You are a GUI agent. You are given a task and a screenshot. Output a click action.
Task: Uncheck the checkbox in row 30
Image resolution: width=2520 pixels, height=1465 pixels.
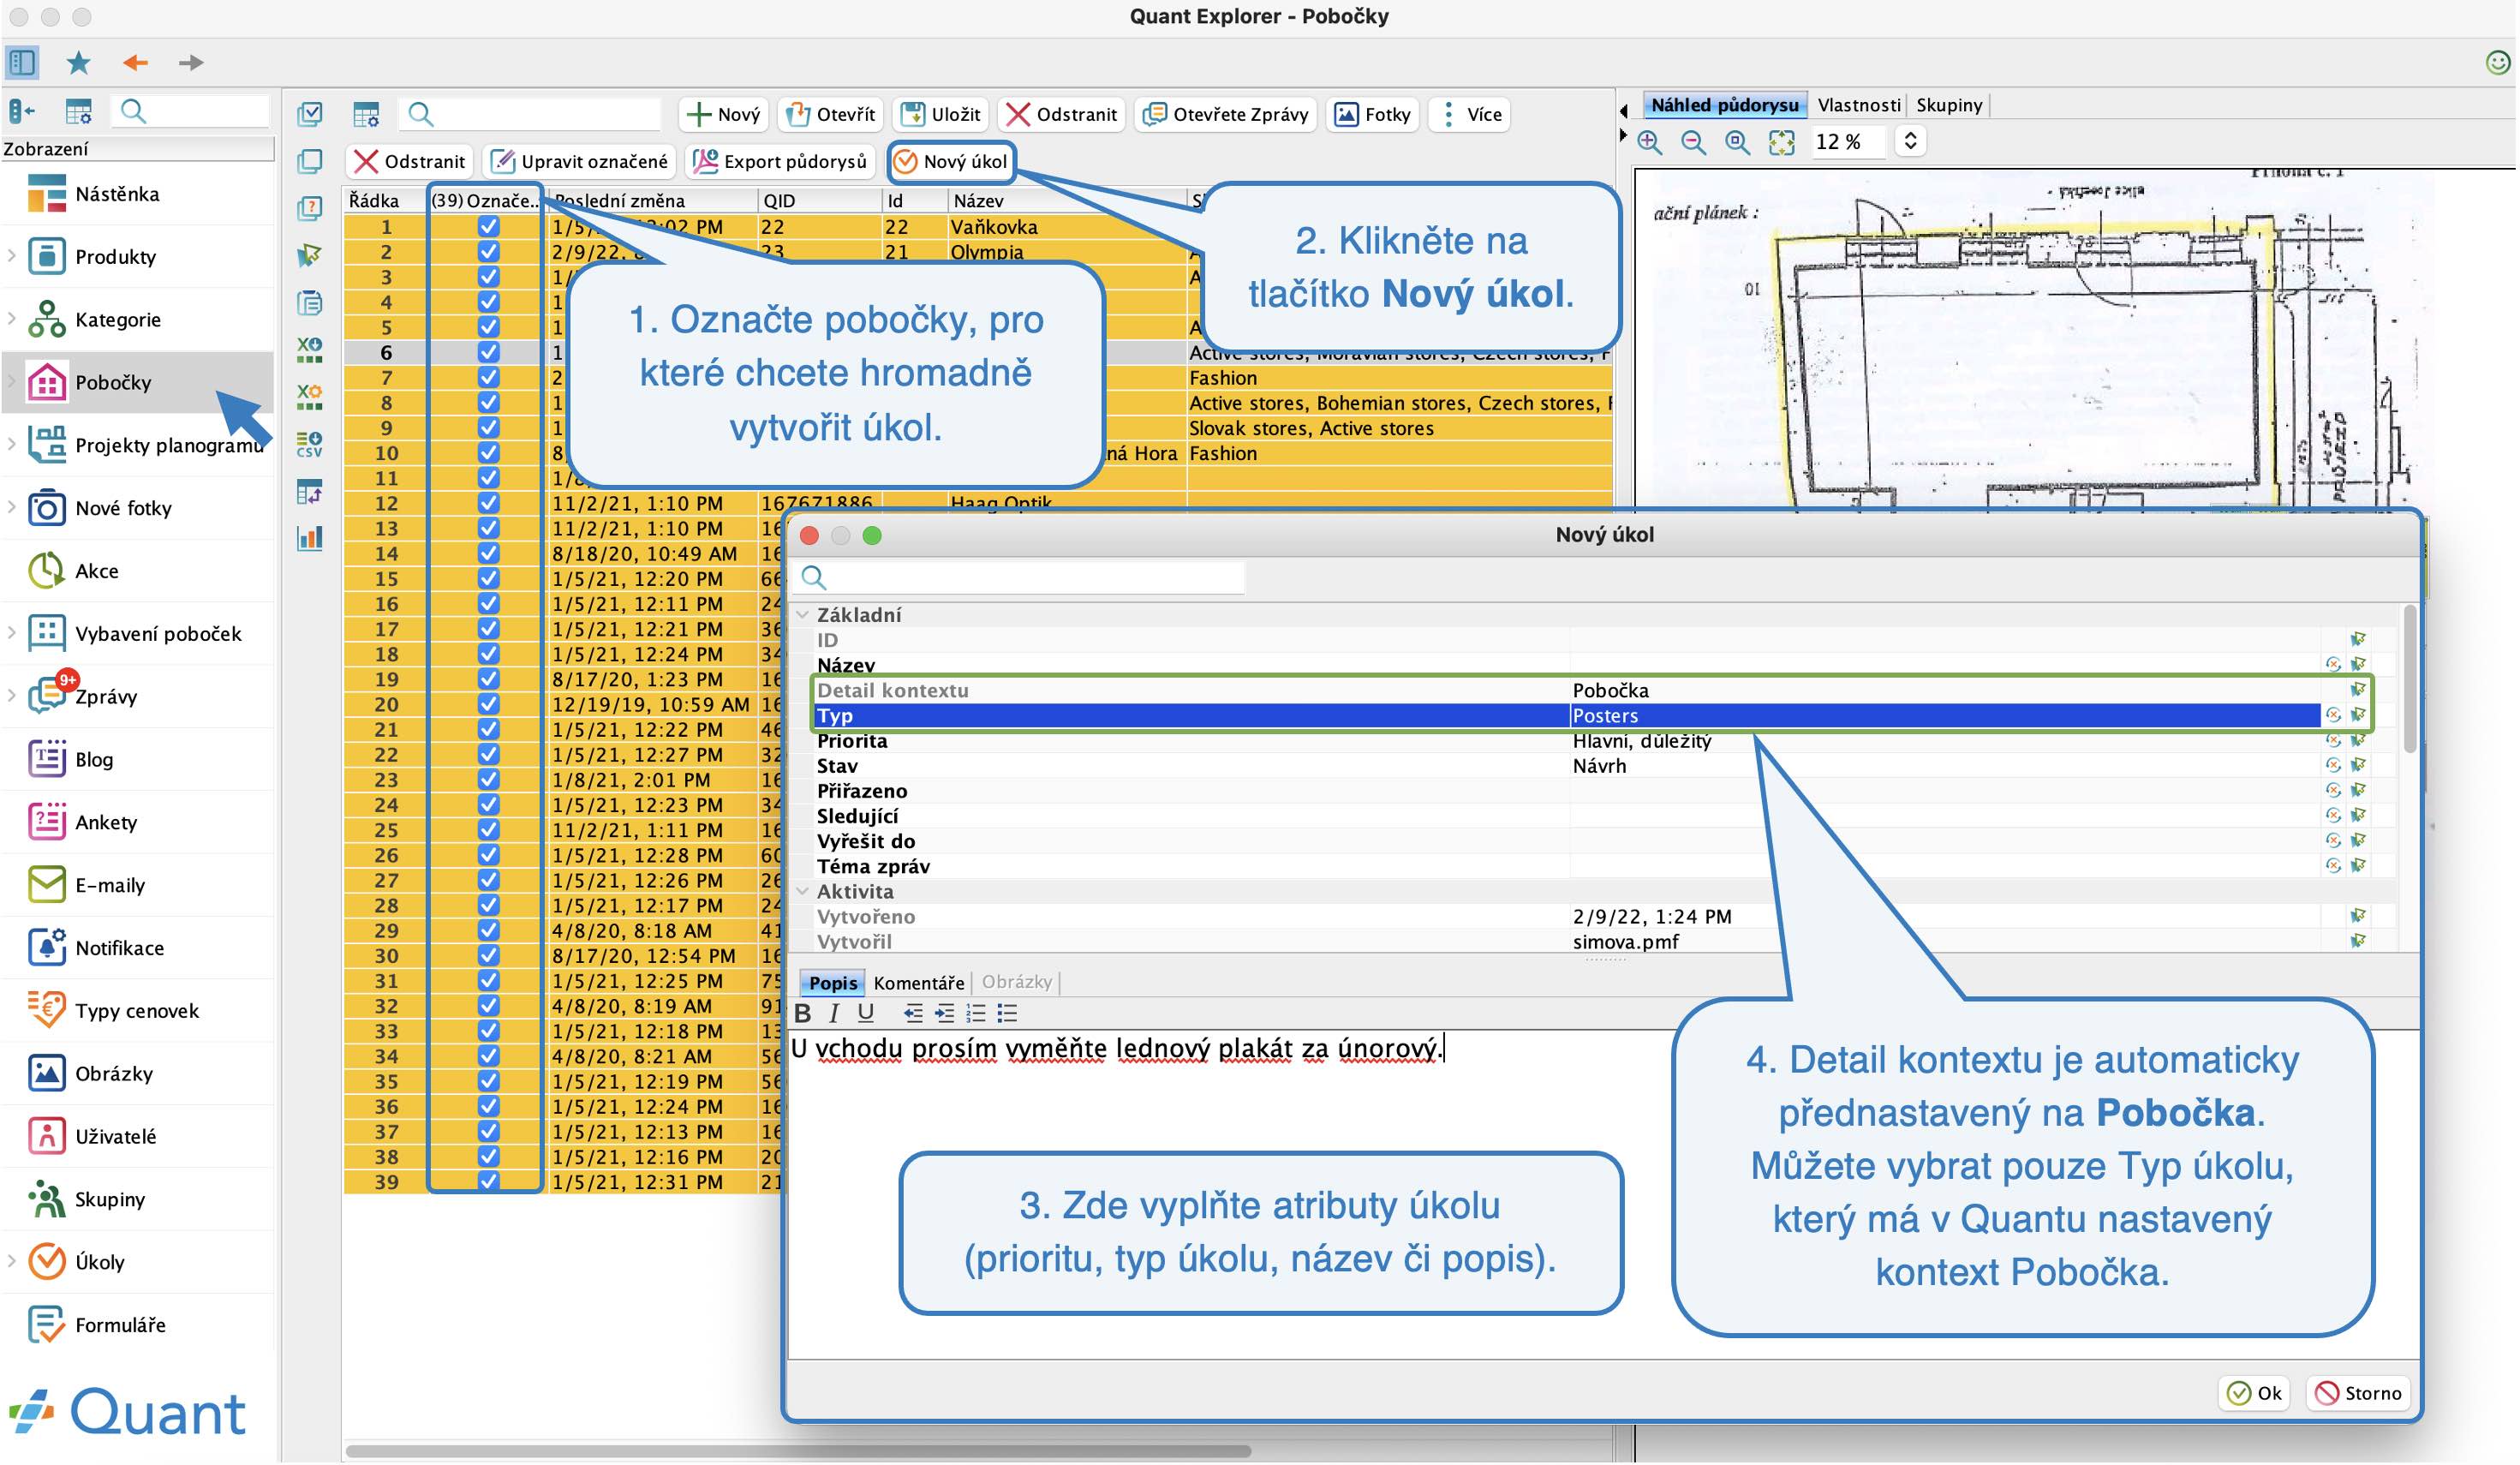pyautogui.click(x=488, y=955)
